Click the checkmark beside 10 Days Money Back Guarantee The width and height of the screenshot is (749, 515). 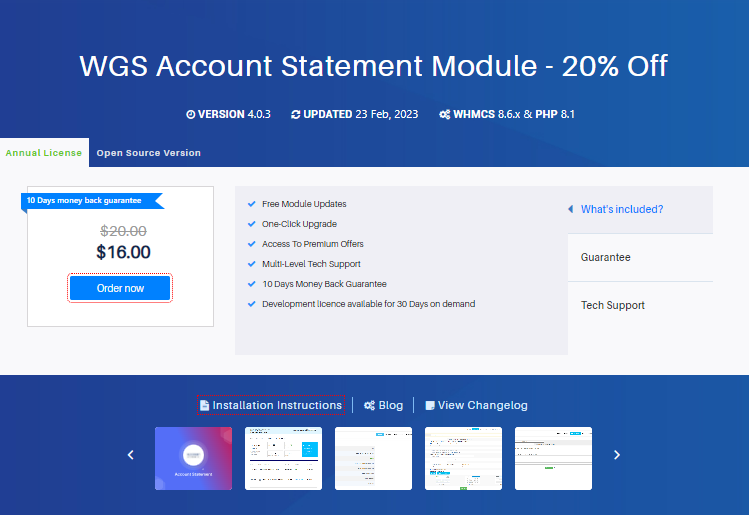pos(252,284)
